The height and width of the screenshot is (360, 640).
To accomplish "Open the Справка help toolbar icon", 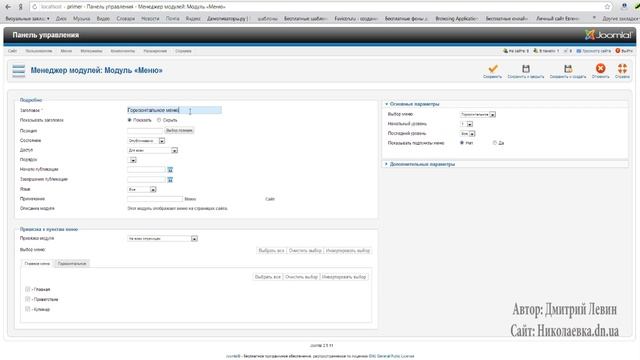I will (622, 68).
